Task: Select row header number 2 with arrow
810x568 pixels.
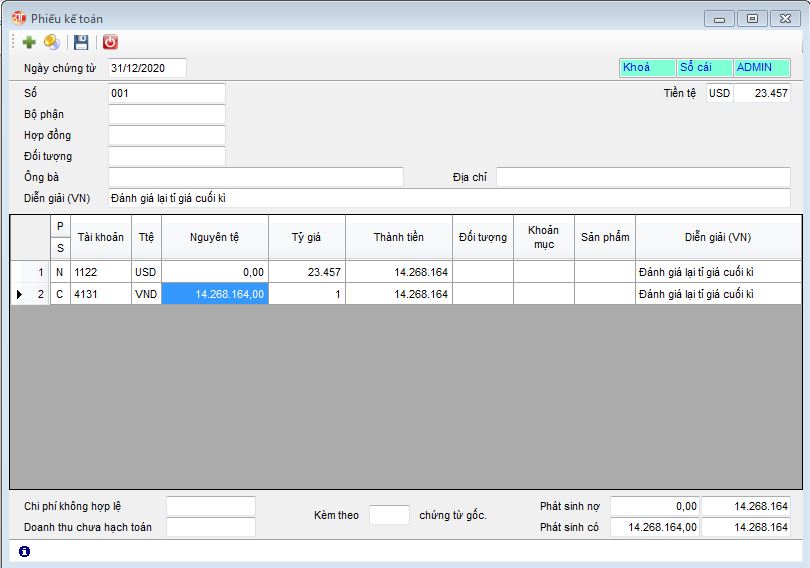Action: (30, 294)
